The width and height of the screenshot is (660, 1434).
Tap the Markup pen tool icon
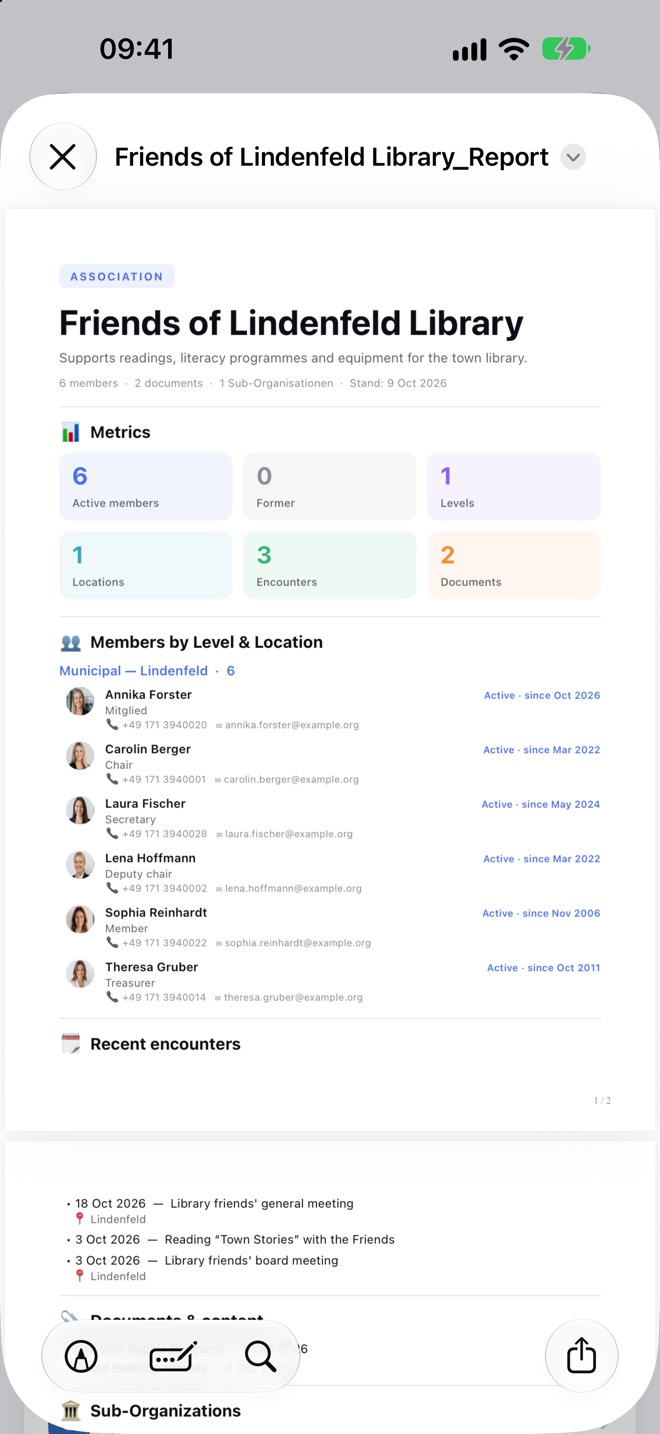81,1356
